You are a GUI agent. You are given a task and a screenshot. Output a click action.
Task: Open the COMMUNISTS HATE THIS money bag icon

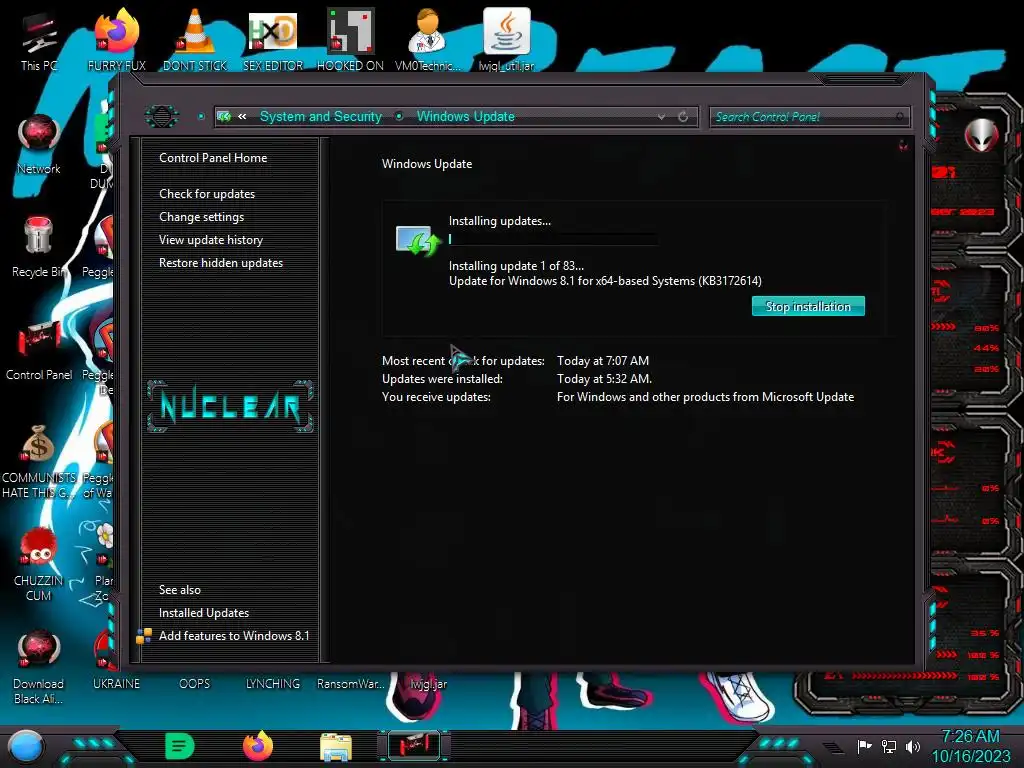(x=39, y=461)
